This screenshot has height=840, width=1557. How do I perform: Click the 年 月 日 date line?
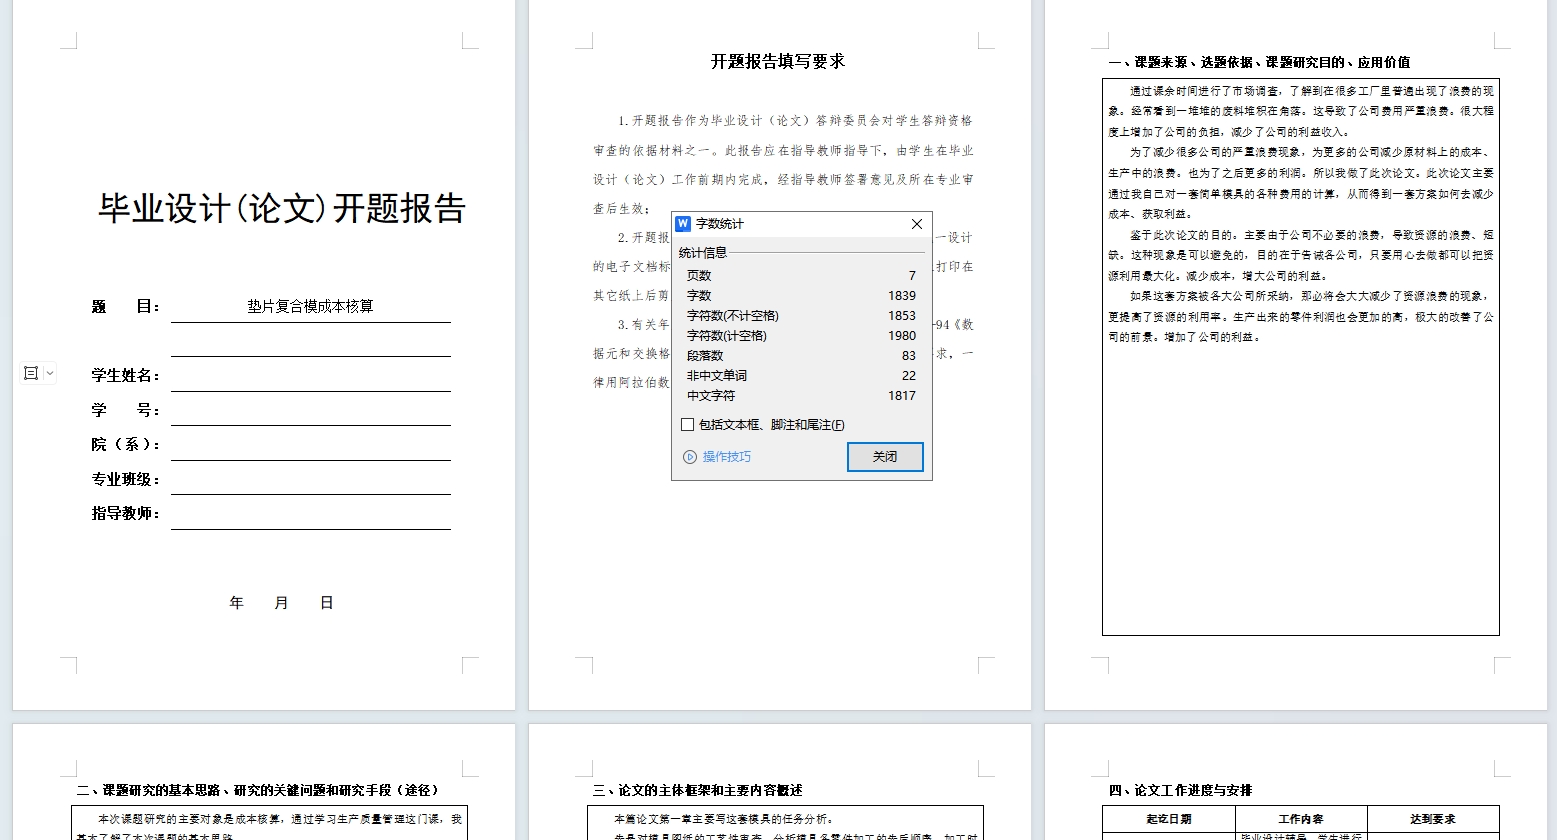pos(281,601)
